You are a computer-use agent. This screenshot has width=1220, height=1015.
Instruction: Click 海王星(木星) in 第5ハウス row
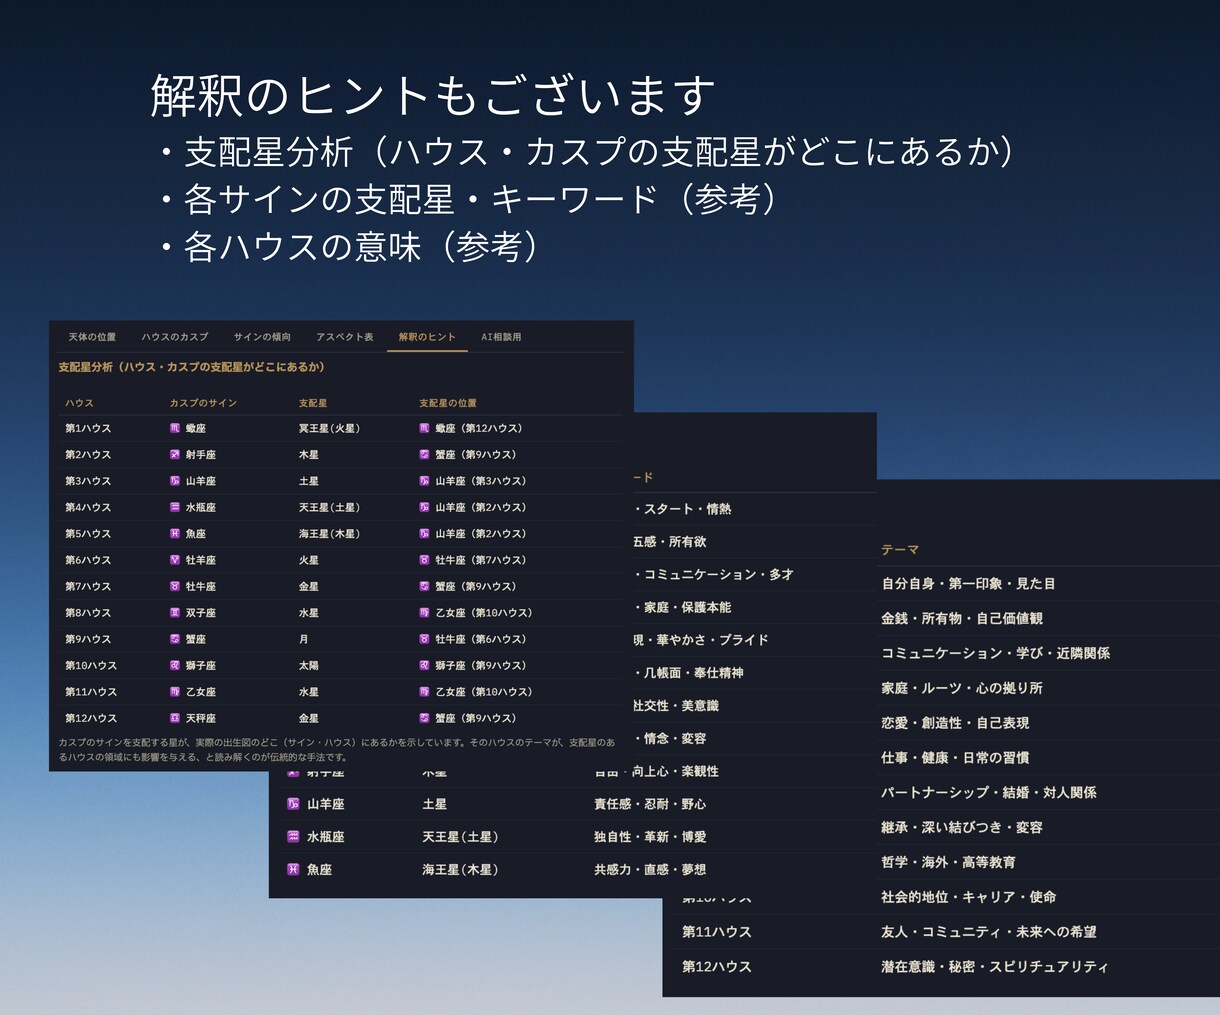coord(329,534)
